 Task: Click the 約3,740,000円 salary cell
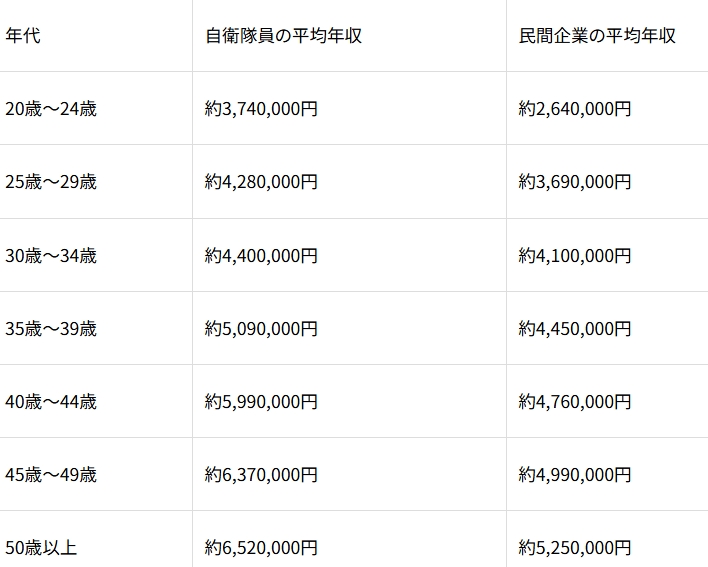pyautogui.click(x=261, y=109)
